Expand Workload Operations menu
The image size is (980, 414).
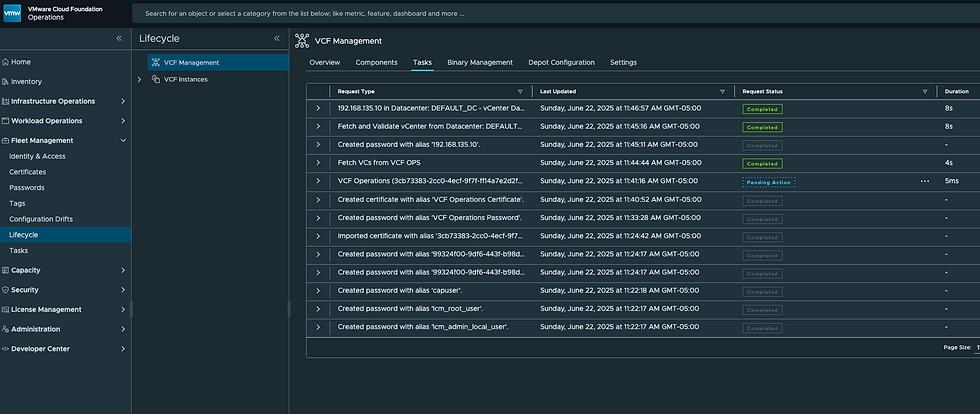point(122,121)
